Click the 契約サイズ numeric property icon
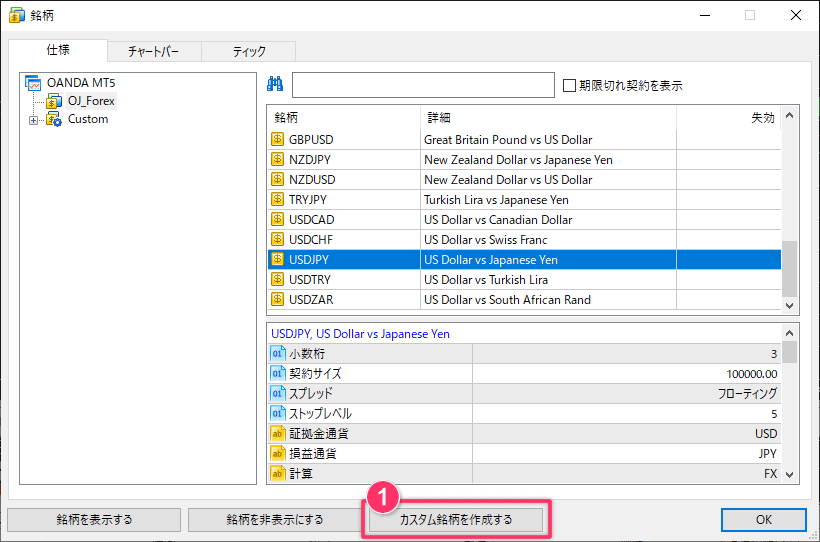Image resolution: width=820 pixels, height=542 pixels. point(278,374)
